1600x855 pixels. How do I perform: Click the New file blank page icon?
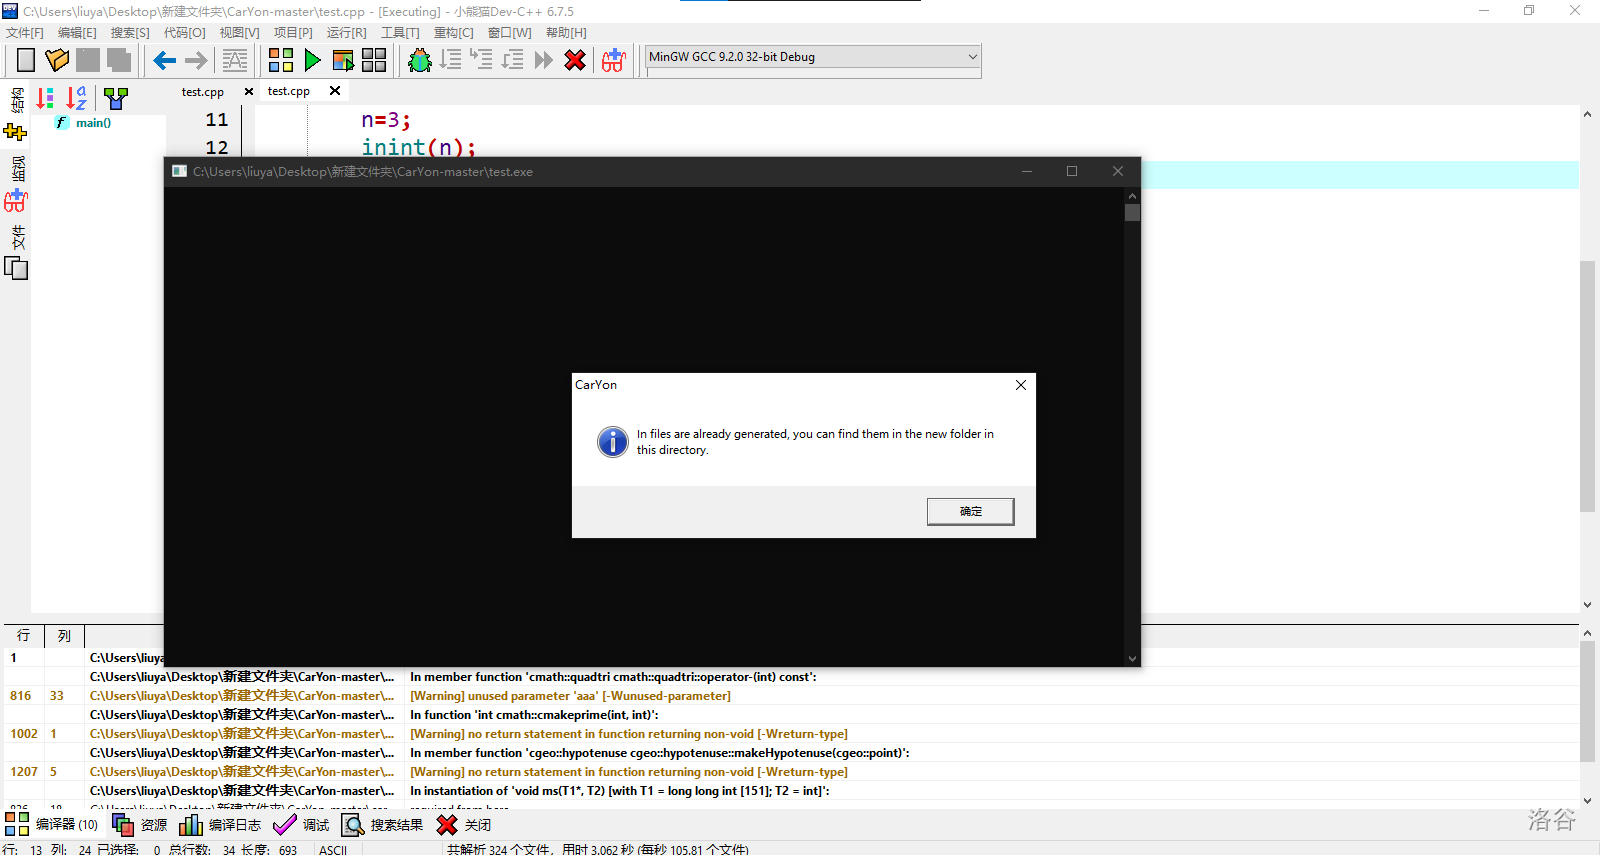click(x=26, y=61)
